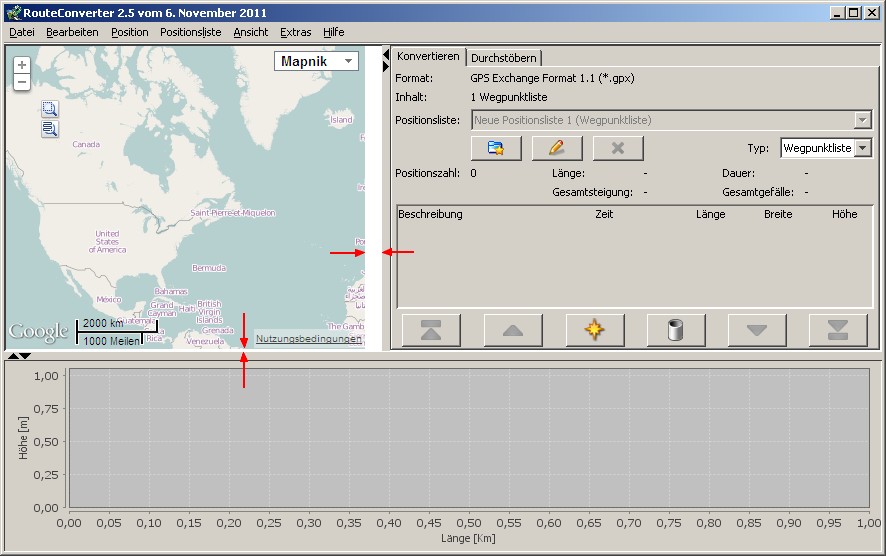The image size is (886, 556).
Task: Move selected position to top of list
Action: tap(432, 329)
